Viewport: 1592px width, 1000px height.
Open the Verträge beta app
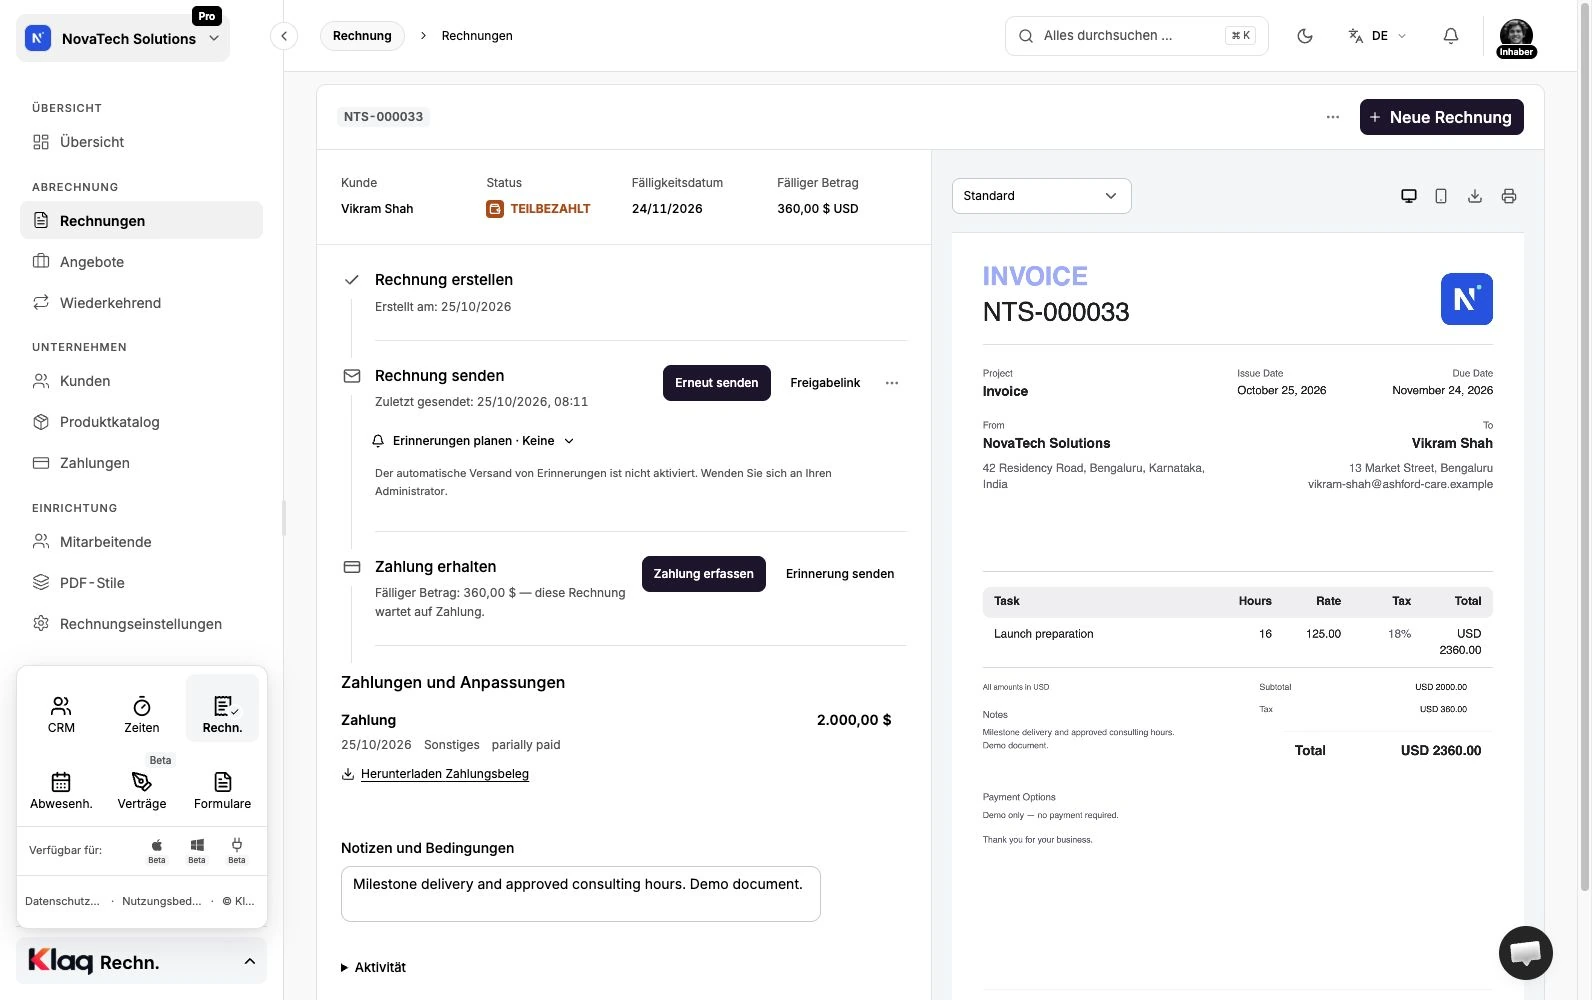pyautogui.click(x=142, y=790)
